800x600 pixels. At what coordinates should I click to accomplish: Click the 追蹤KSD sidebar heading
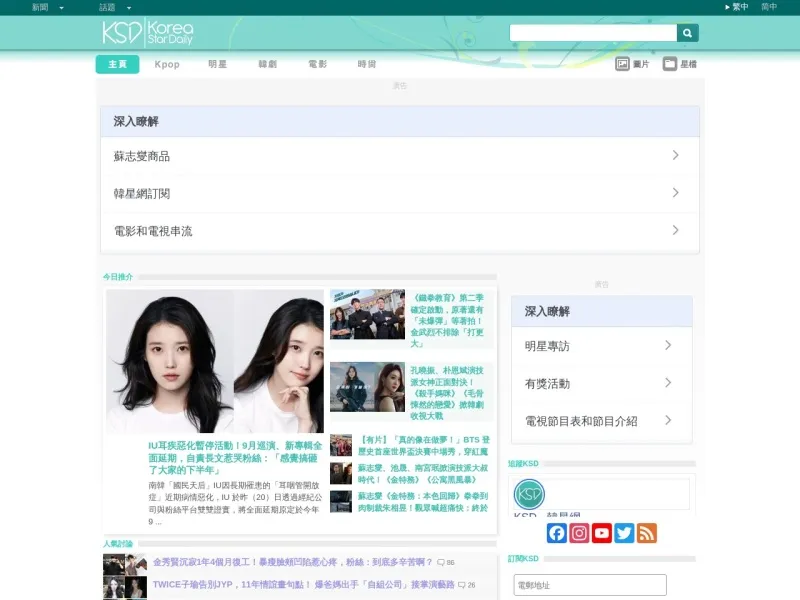point(523,463)
